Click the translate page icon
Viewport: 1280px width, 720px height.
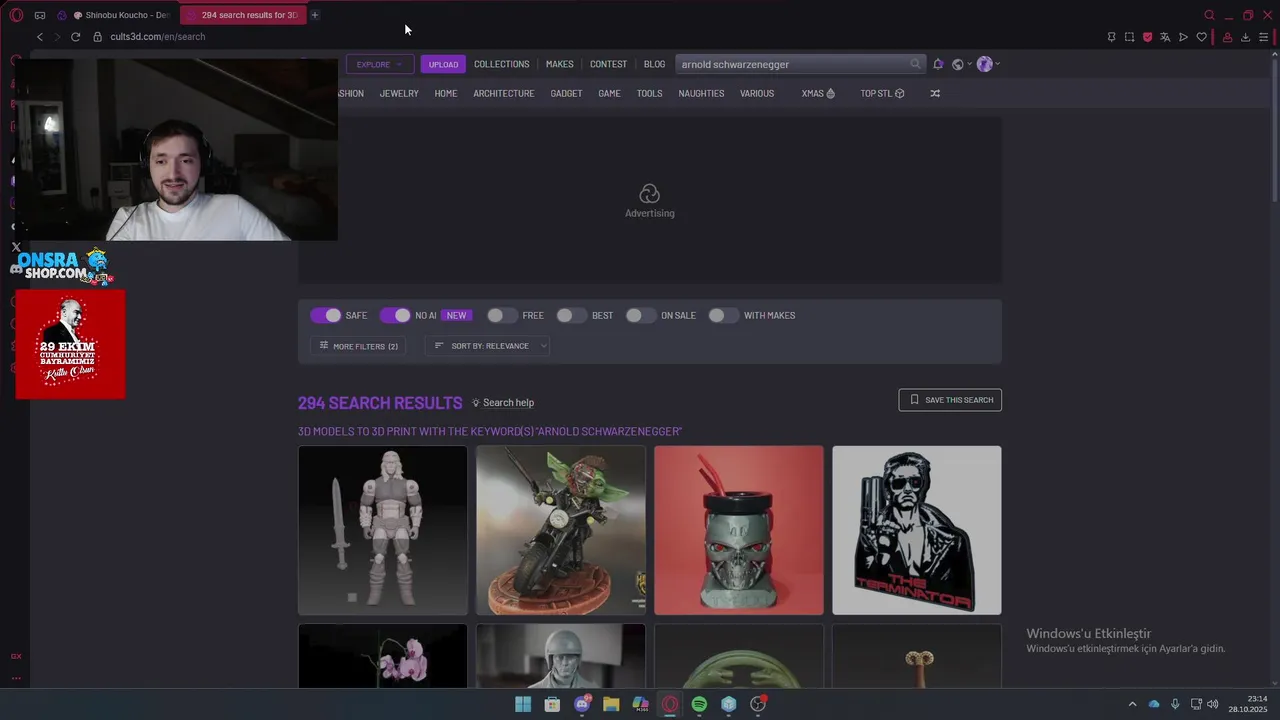tap(1165, 37)
